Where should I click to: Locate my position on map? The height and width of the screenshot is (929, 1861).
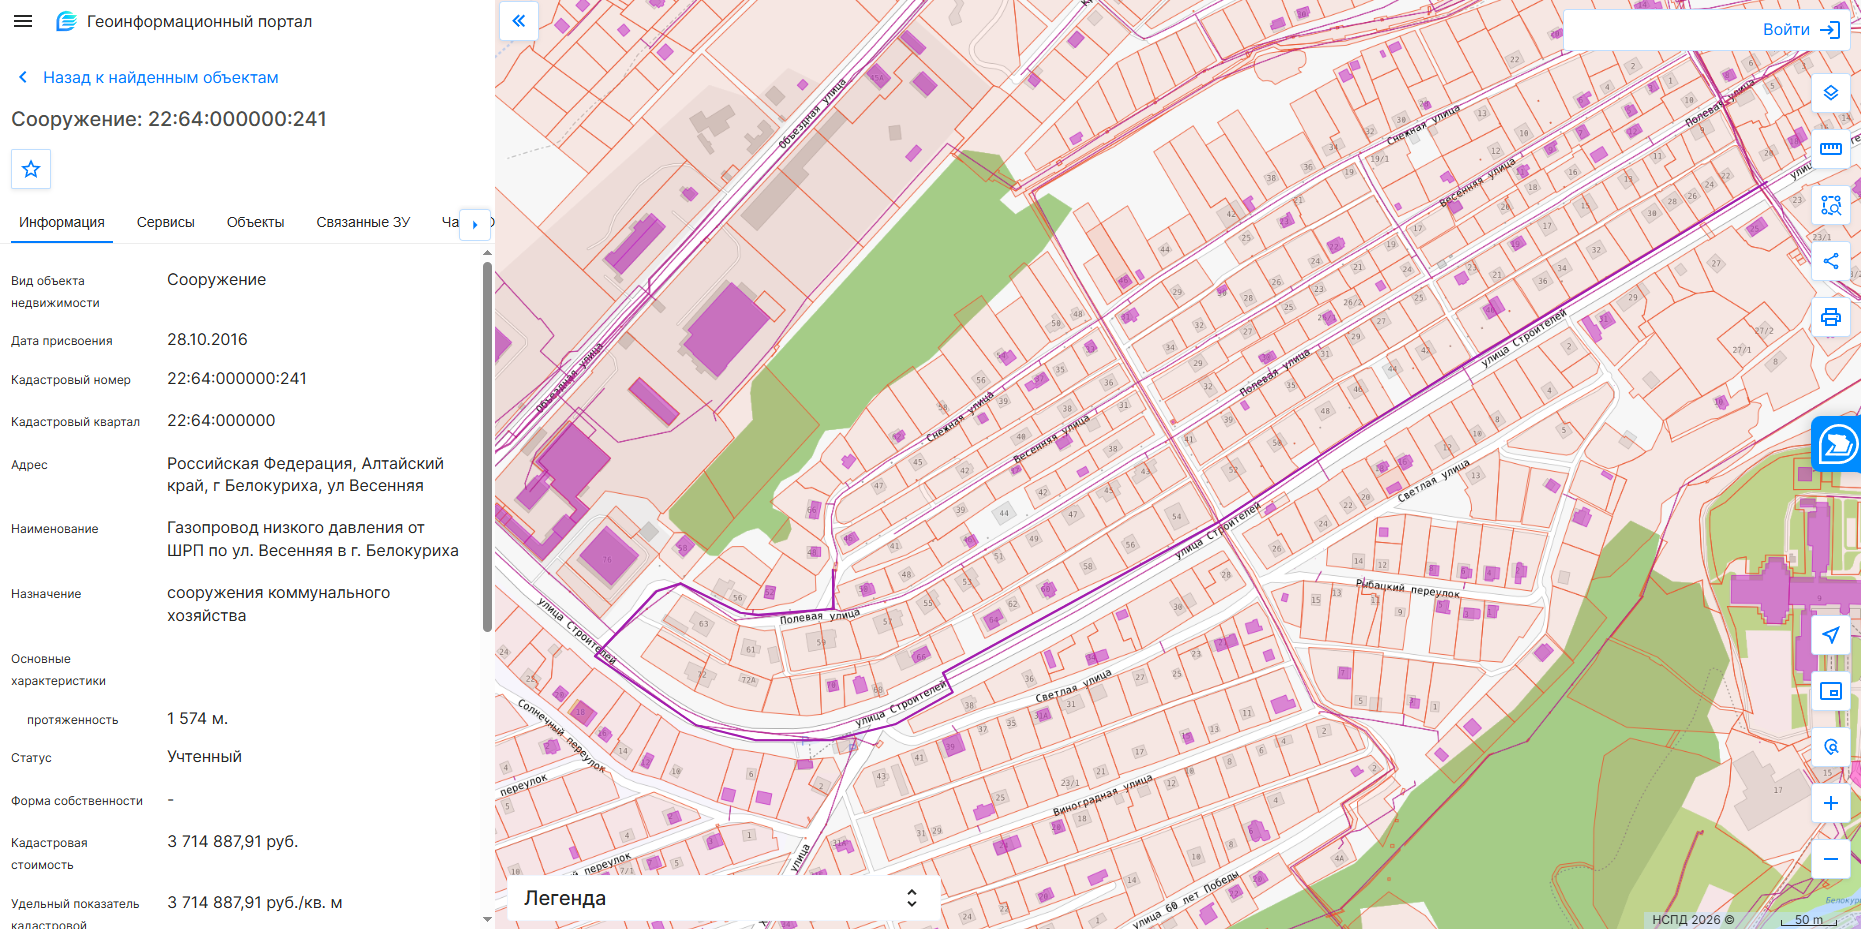1831,635
